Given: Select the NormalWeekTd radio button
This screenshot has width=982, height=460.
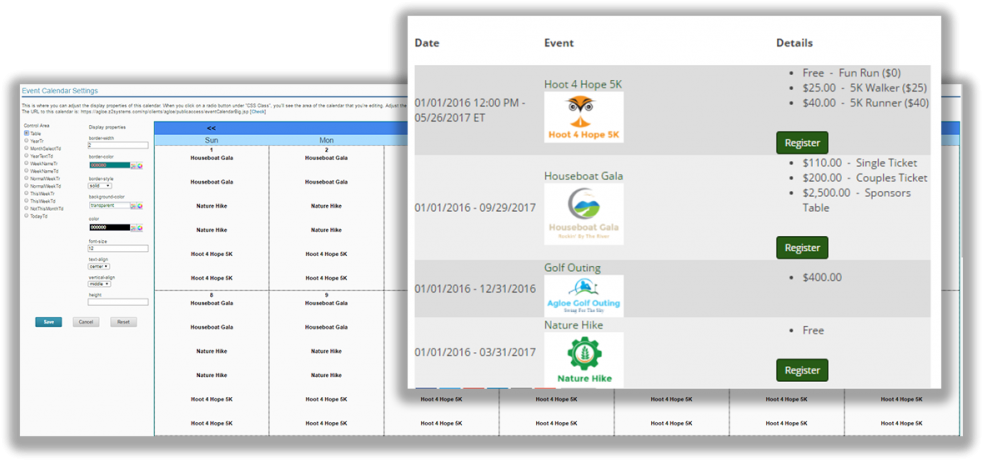Looking at the screenshot, I should (26, 186).
